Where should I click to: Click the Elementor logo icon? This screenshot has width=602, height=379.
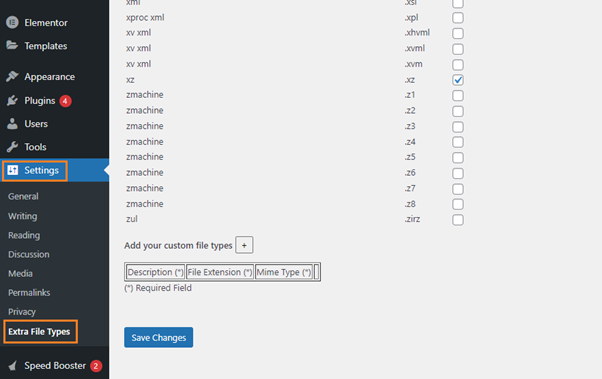12,23
